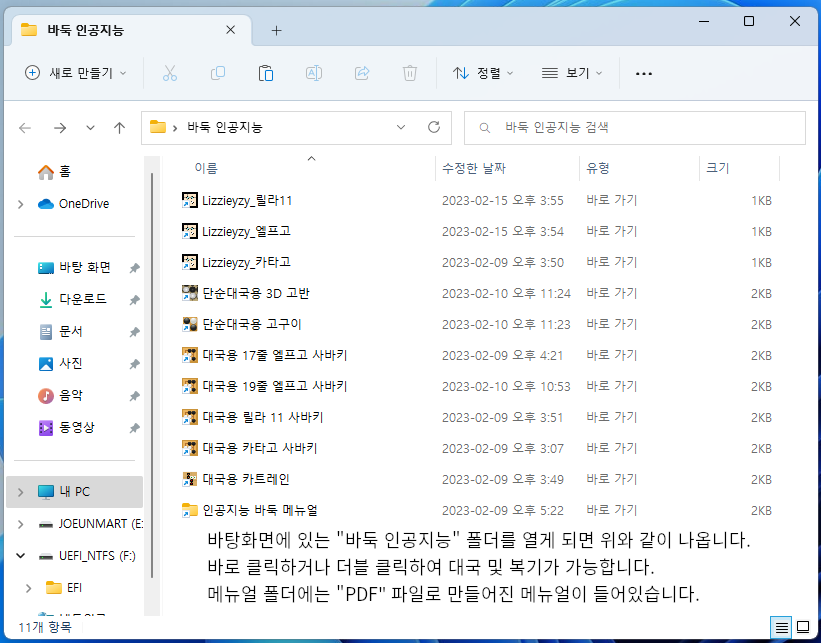Open the 정렬 sort dropdown
Screen dimensions: 821x643
[x=483, y=73]
